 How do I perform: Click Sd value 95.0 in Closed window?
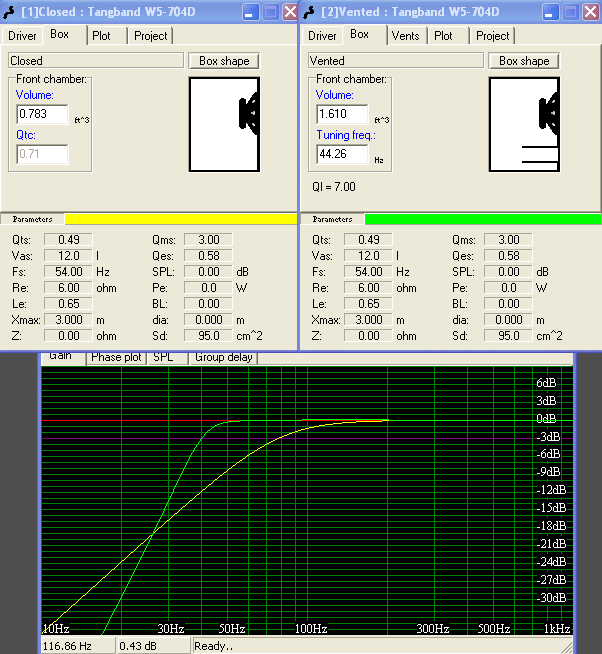(x=208, y=336)
